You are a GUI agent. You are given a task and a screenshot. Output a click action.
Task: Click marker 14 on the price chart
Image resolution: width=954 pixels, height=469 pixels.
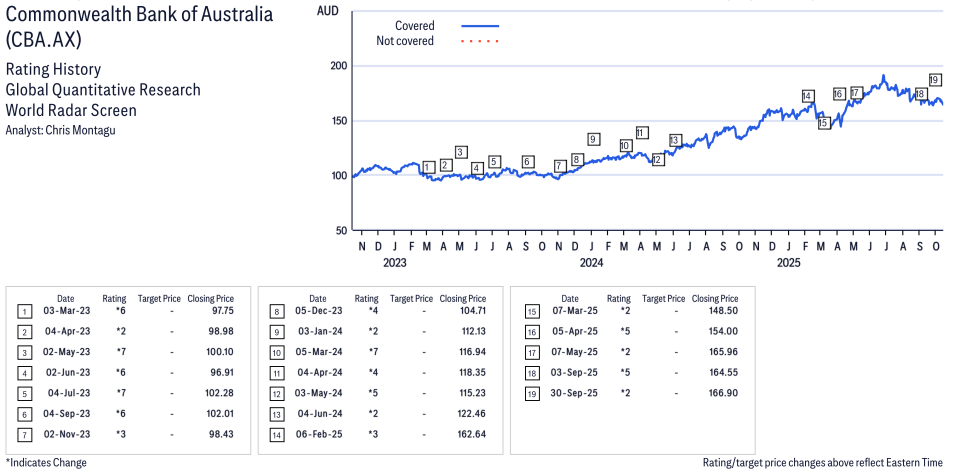[x=807, y=96]
